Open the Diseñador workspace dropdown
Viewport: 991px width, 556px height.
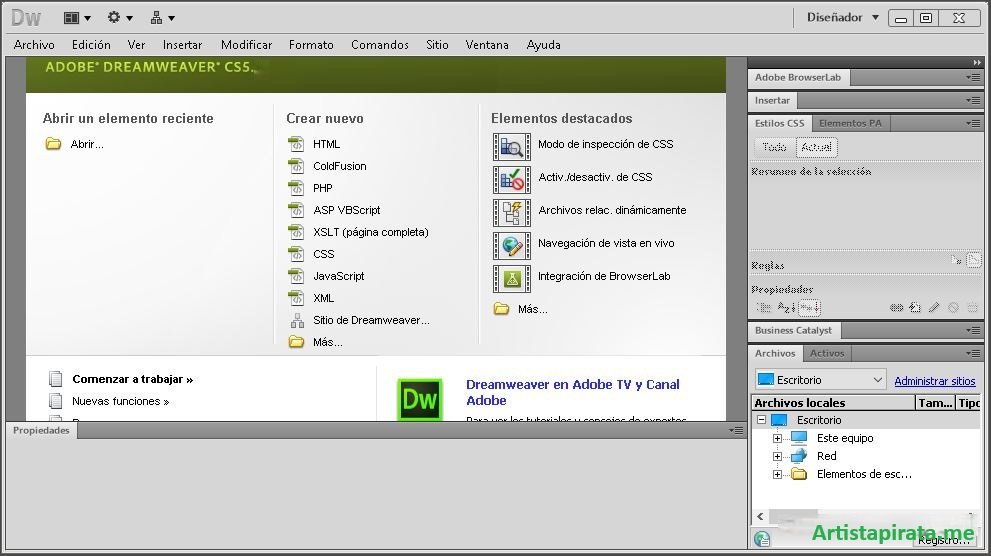(x=843, y=18)
